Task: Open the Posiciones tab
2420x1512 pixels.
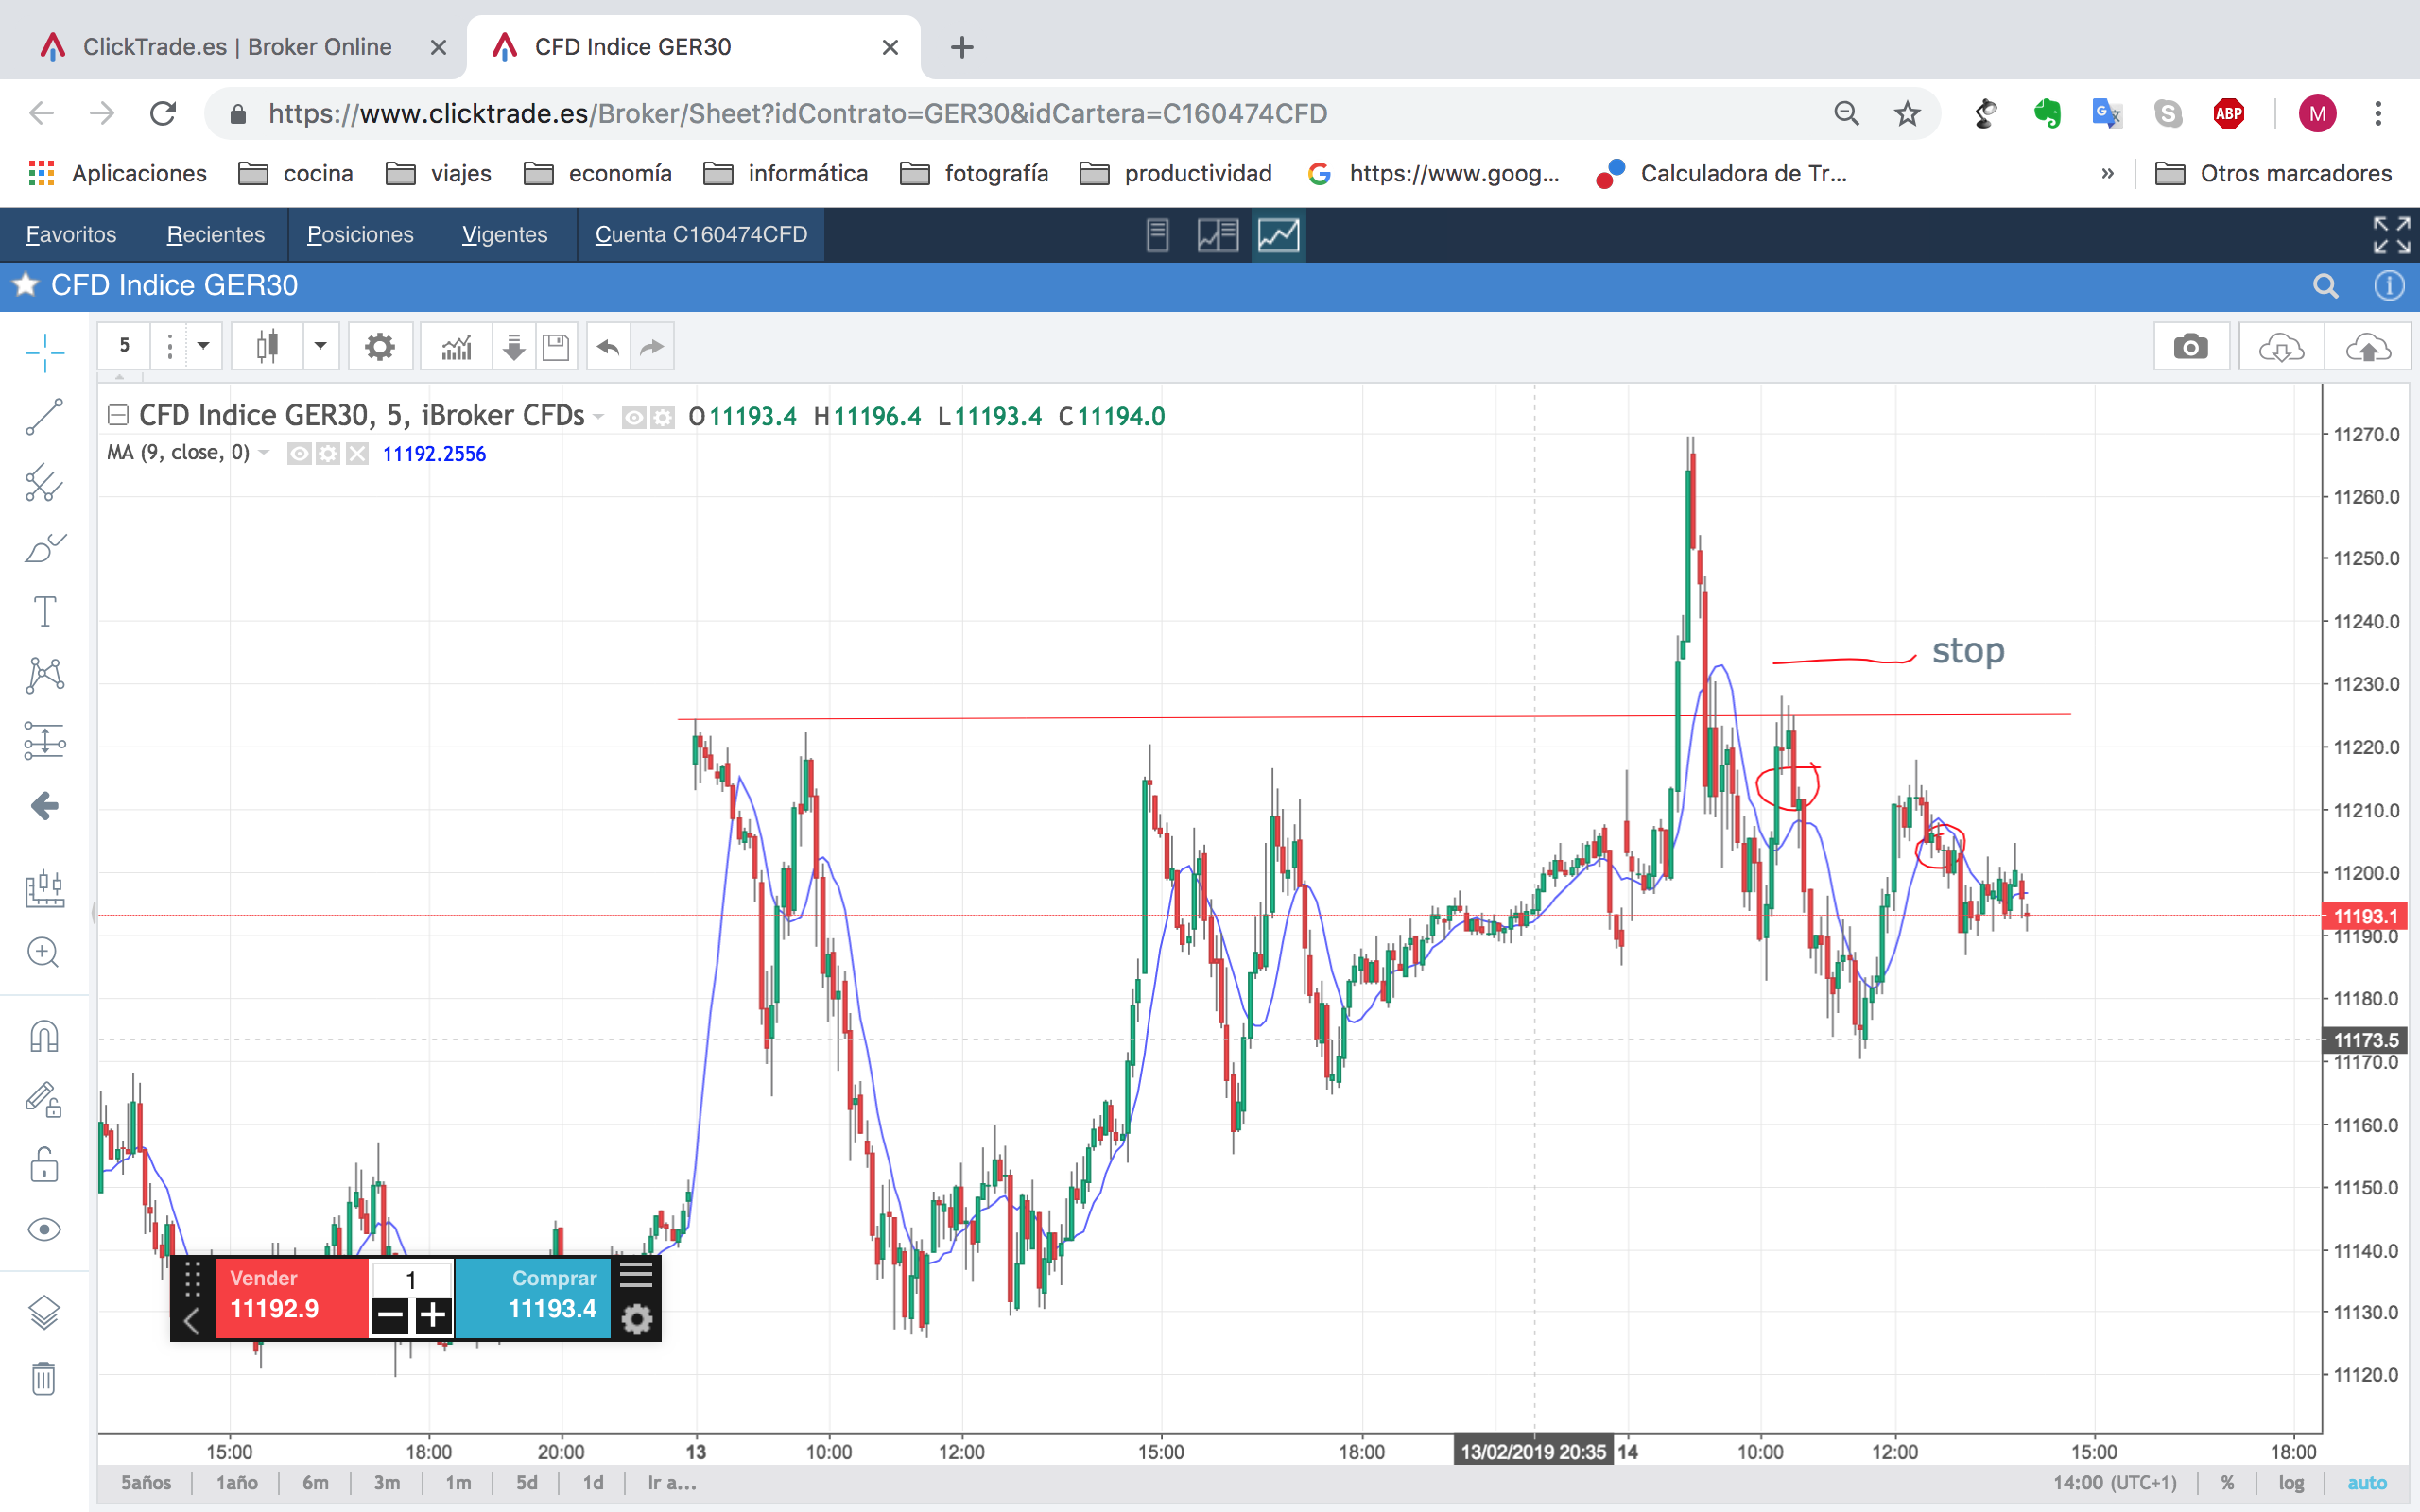Action: (x=360, y=234)
